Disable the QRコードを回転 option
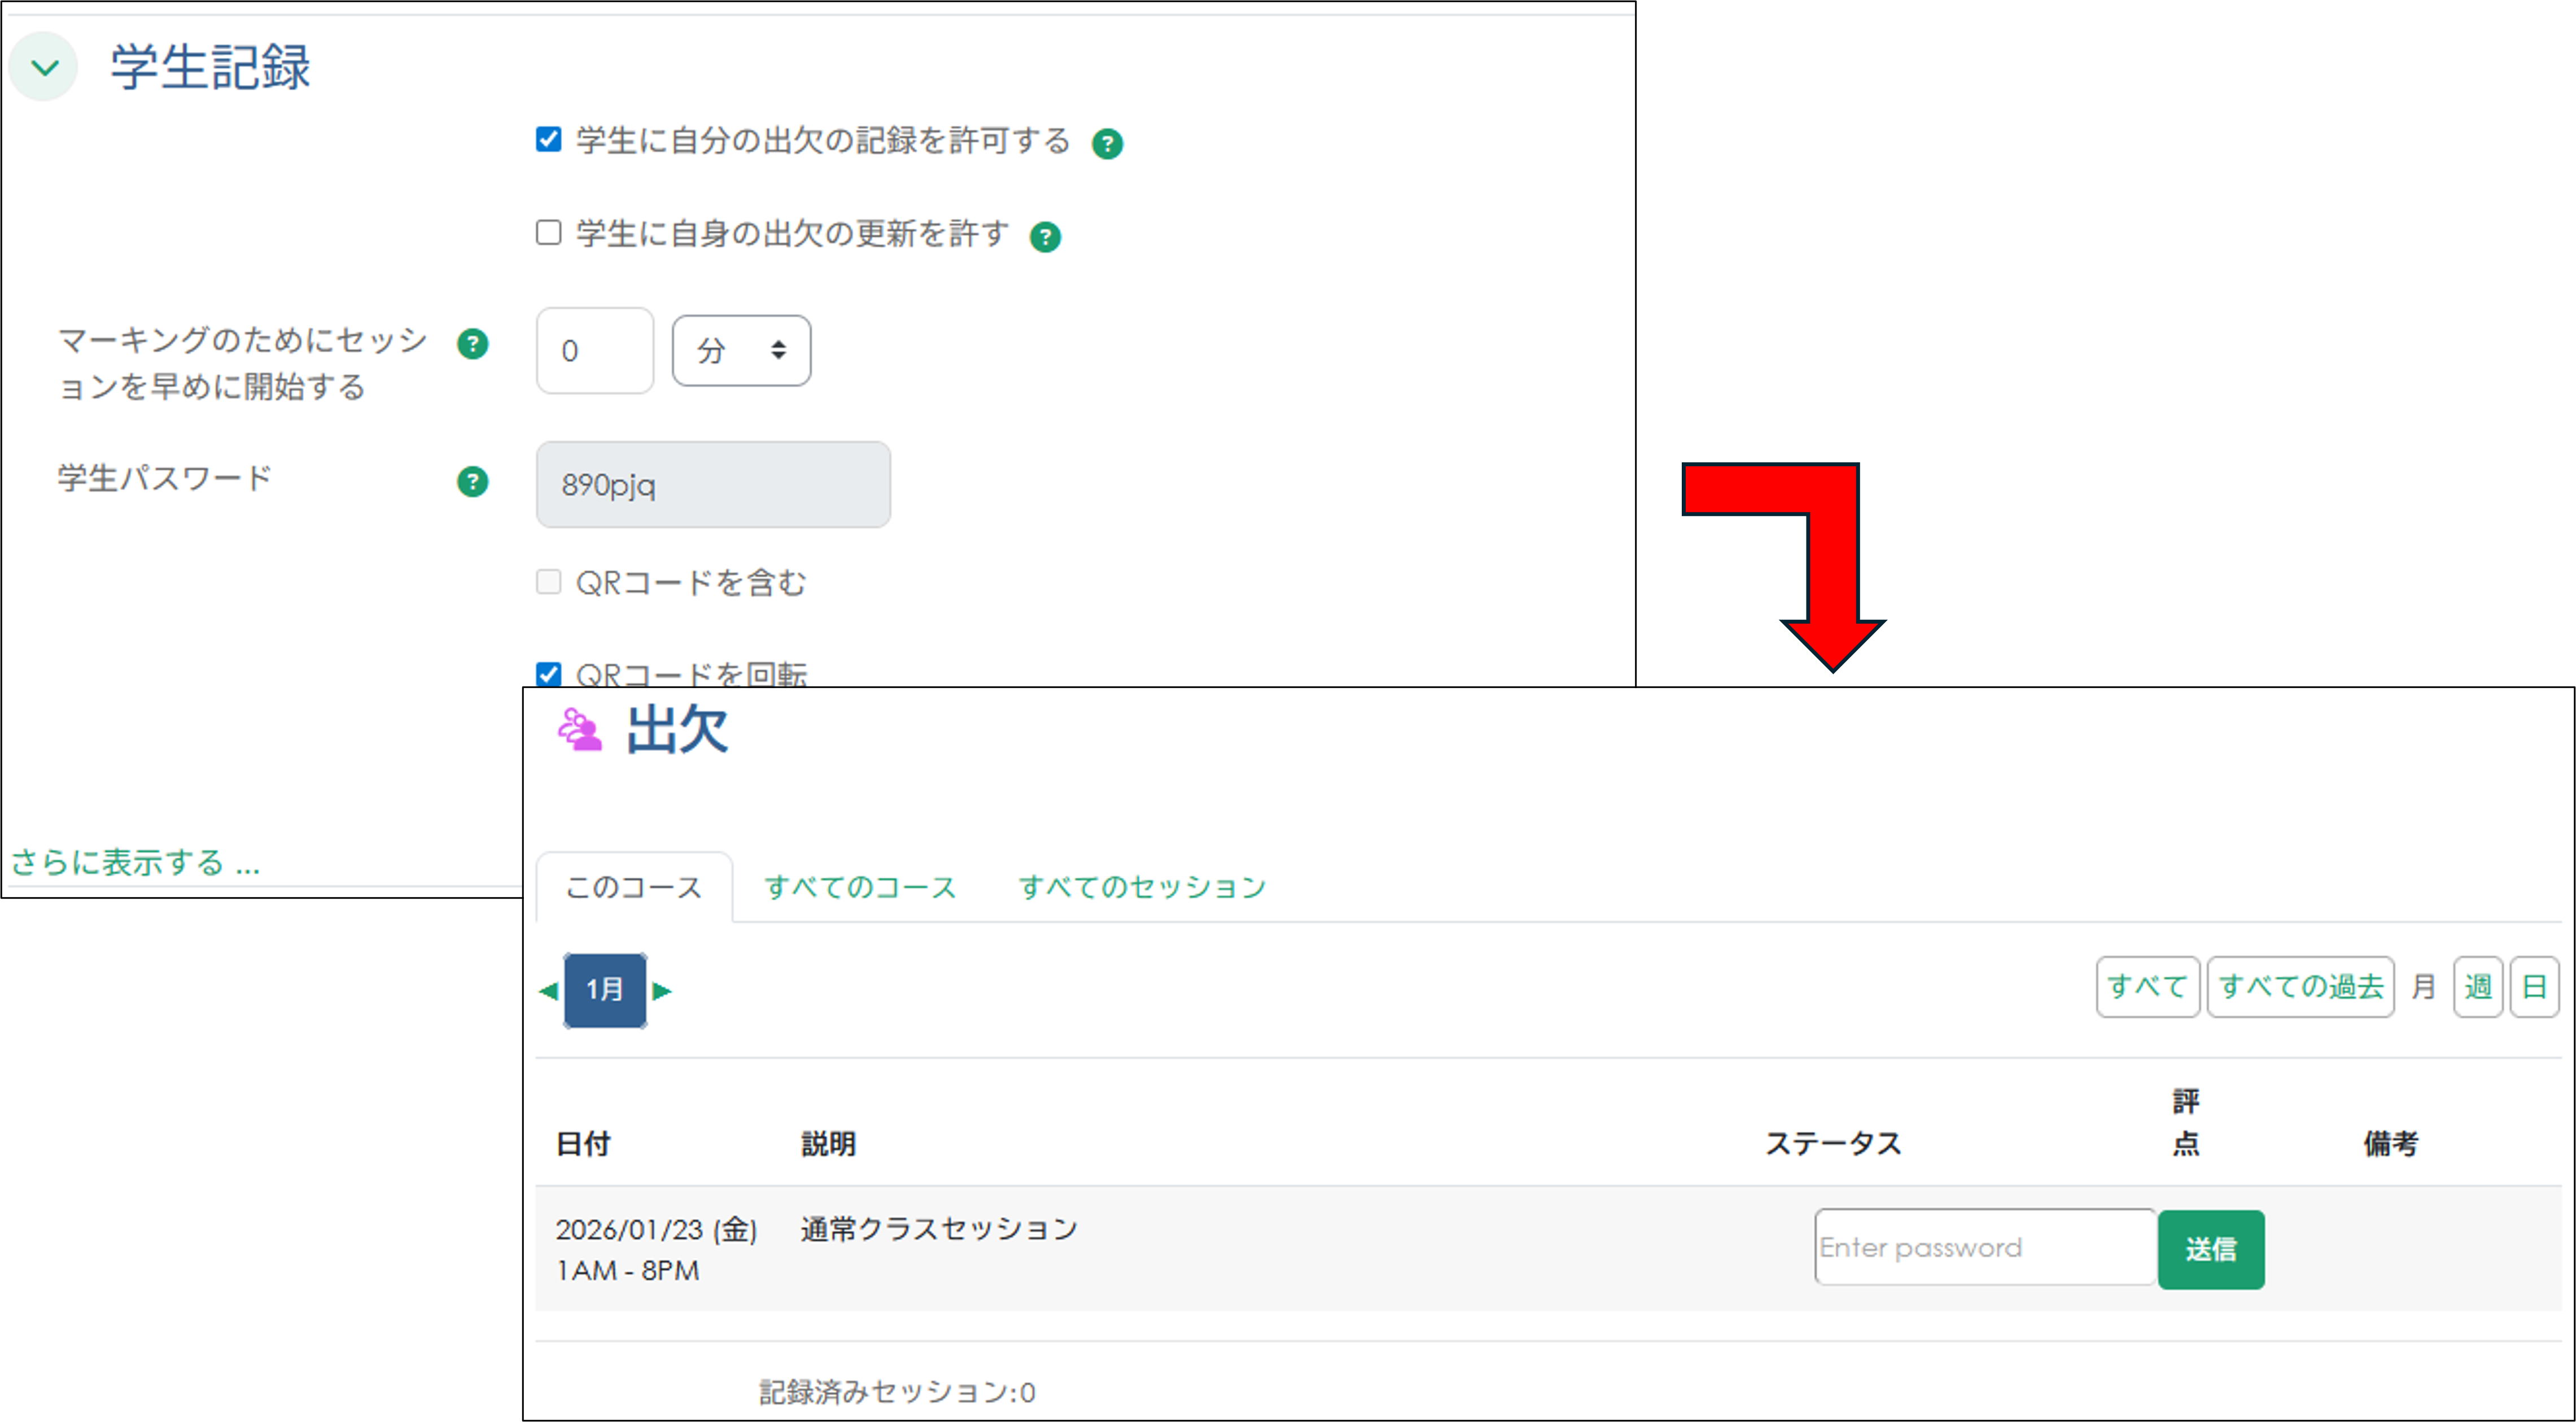Viewport: 2576px width, 1422px height. [x=549, y=673]
